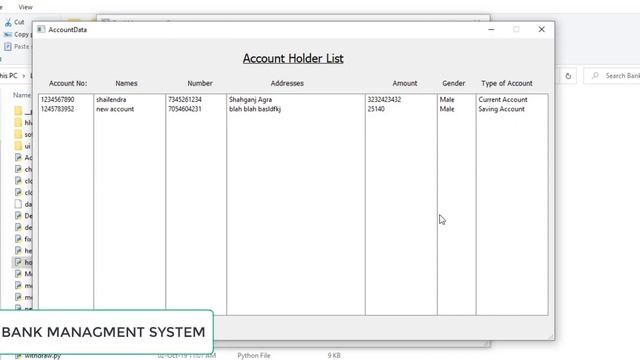Click the Names column label
This screenshot has height=360, width=640.
[x=126, y=83]
